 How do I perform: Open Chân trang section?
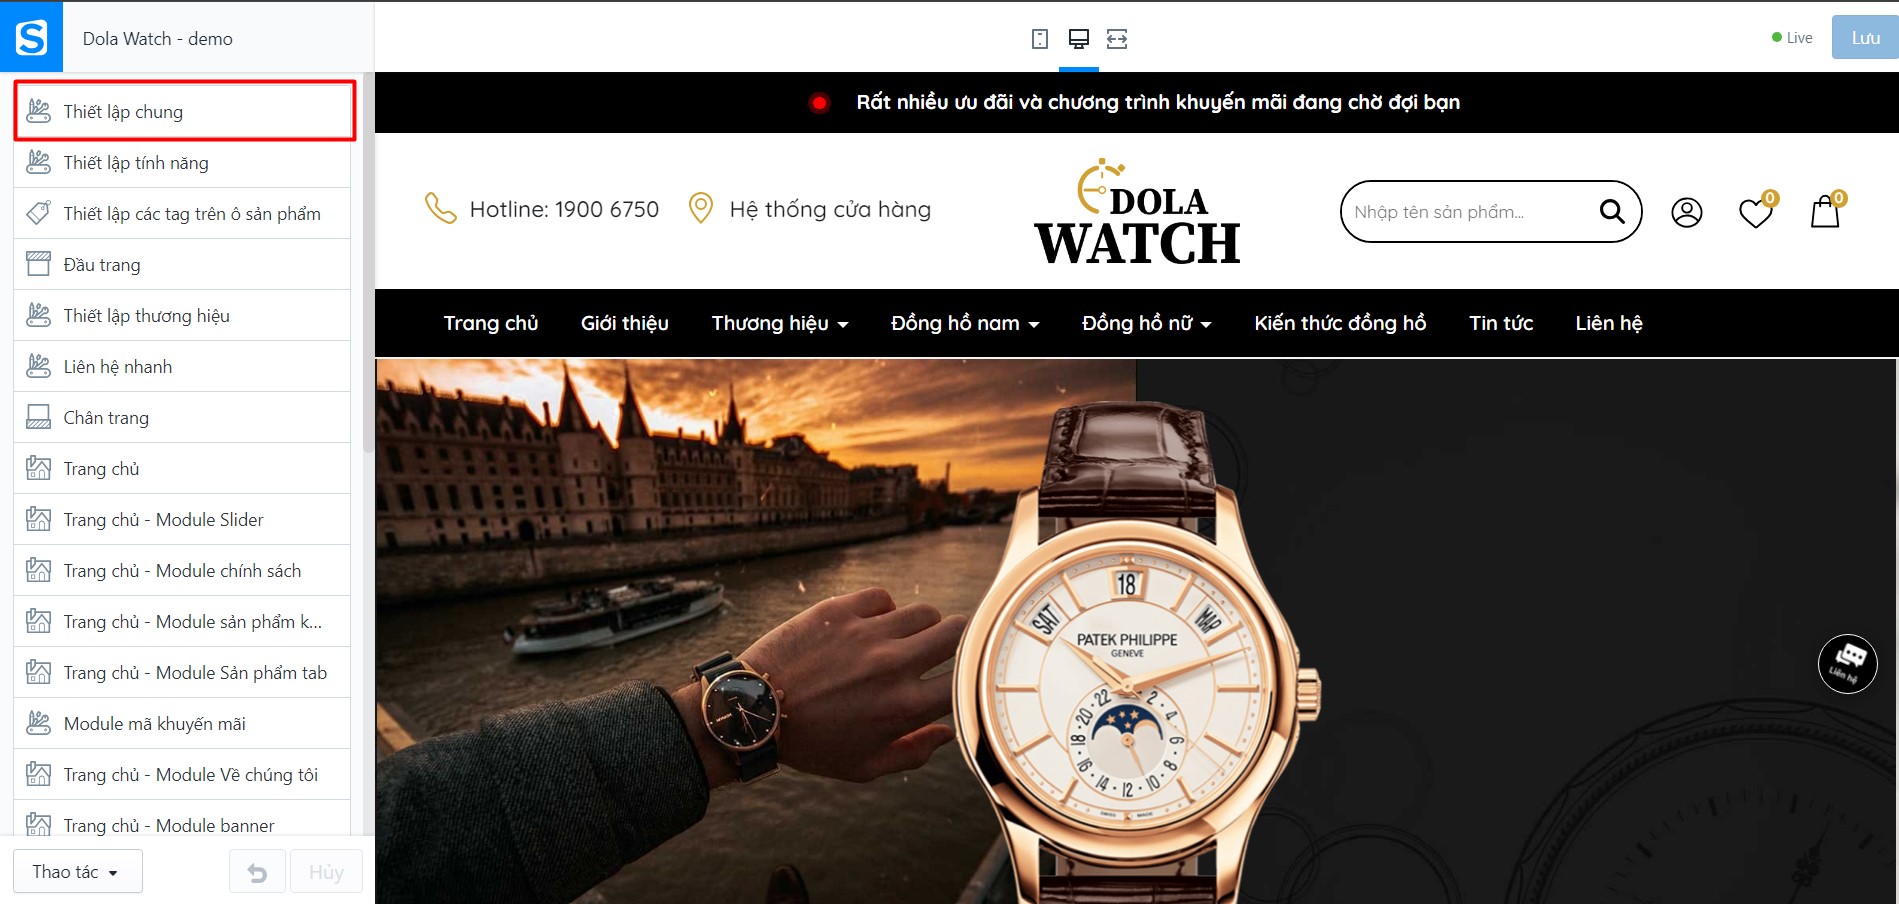pyautogui.click(x=182, y=417)
